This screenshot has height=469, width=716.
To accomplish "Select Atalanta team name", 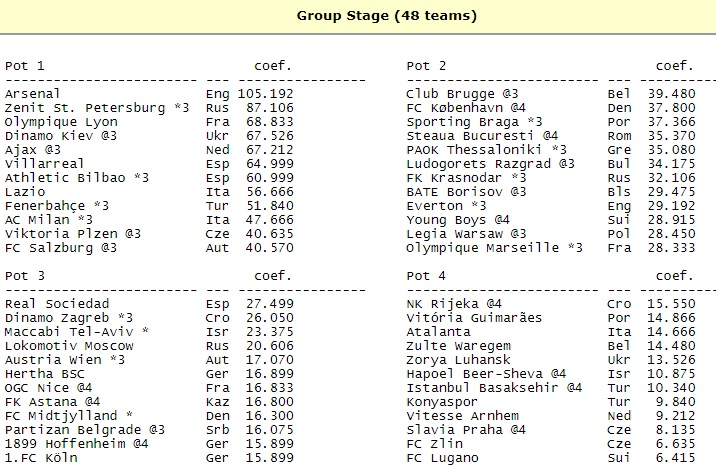I will [438, 332].
